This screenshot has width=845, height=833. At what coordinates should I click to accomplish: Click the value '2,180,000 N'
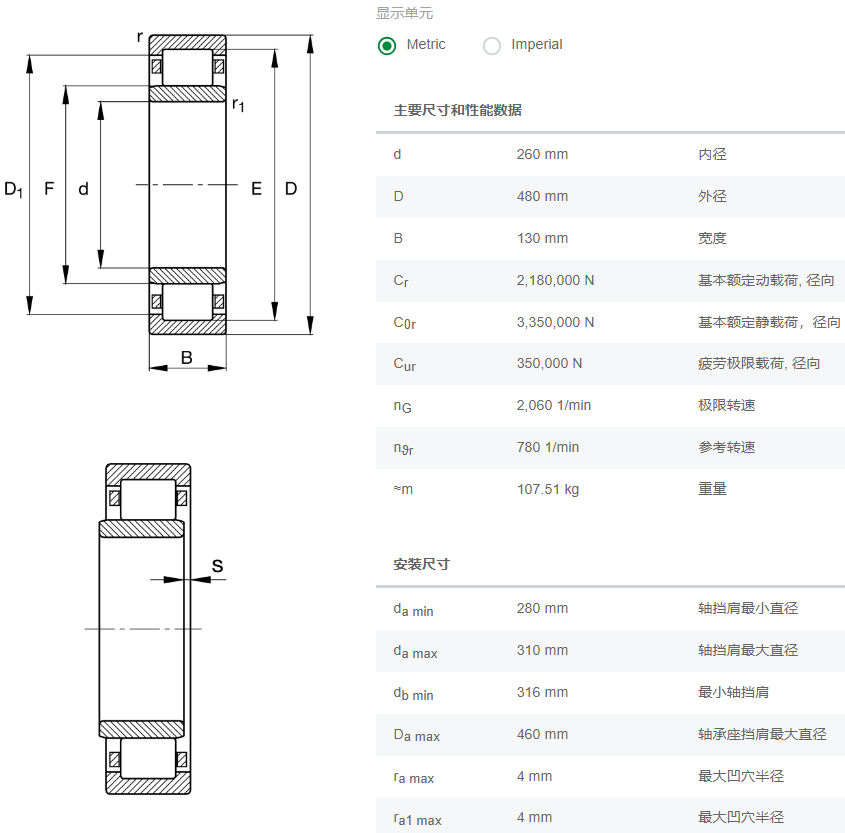click(555, 280)
